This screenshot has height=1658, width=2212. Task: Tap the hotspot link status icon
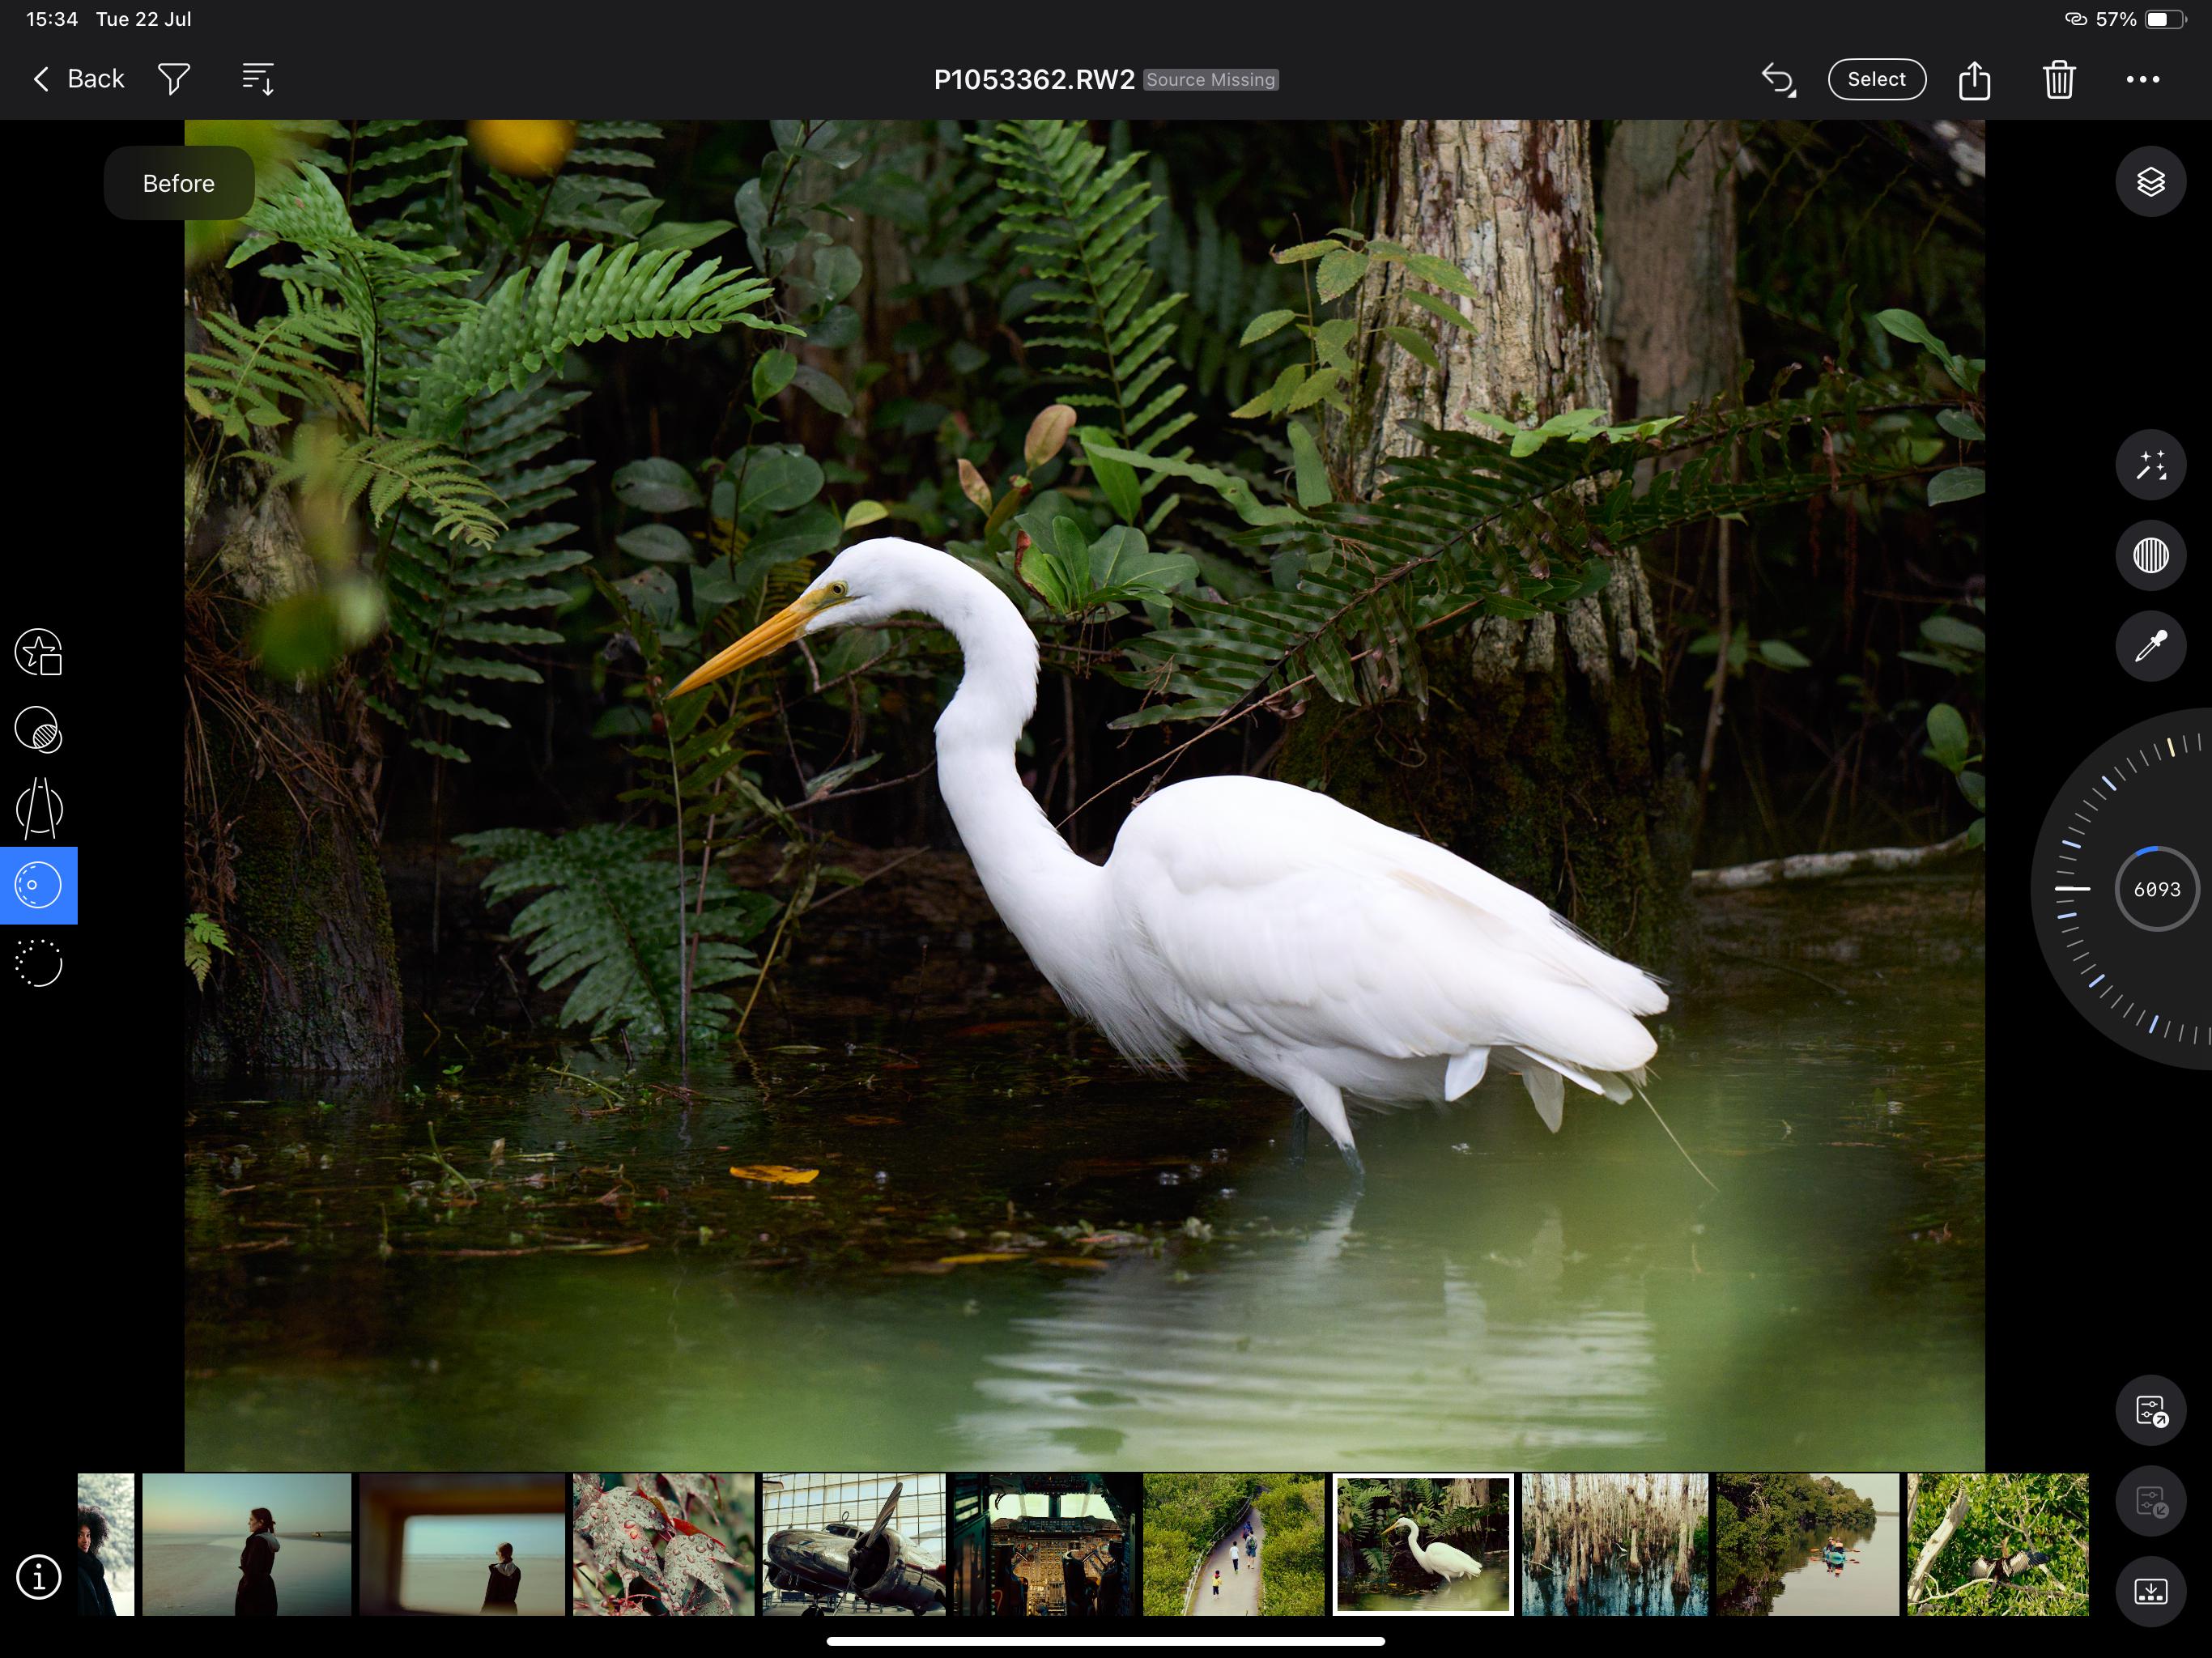click(2075, 19)
